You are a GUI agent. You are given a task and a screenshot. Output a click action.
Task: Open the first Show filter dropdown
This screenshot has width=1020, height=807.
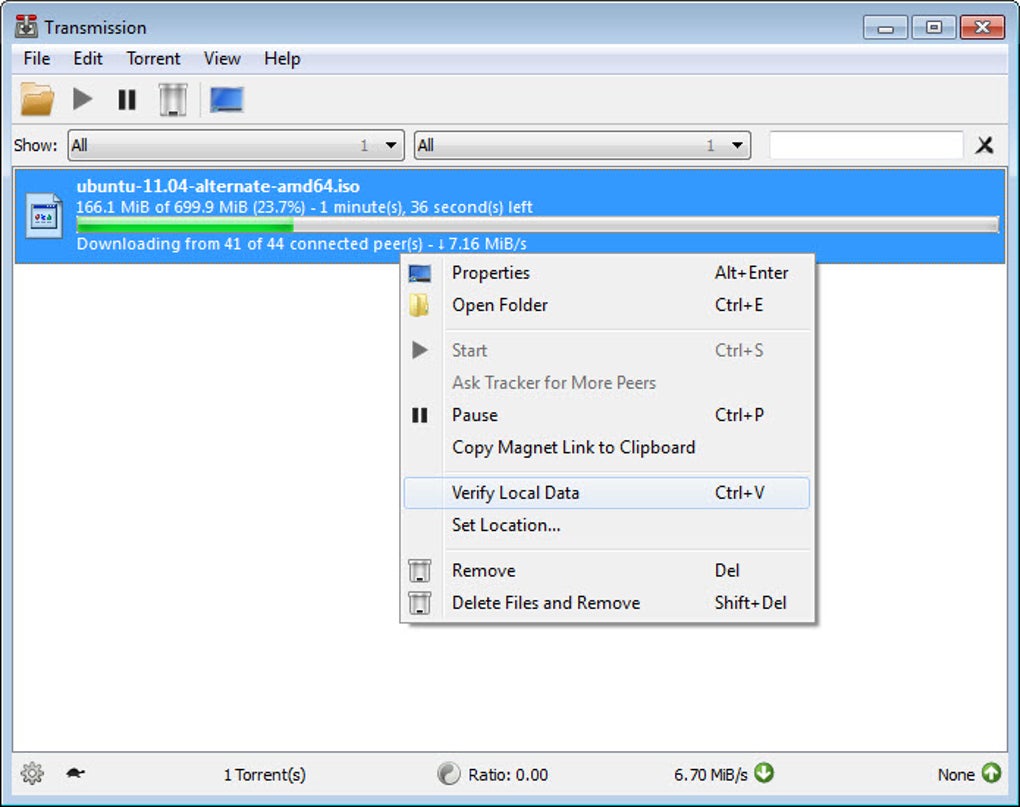[x=236, y=145]
